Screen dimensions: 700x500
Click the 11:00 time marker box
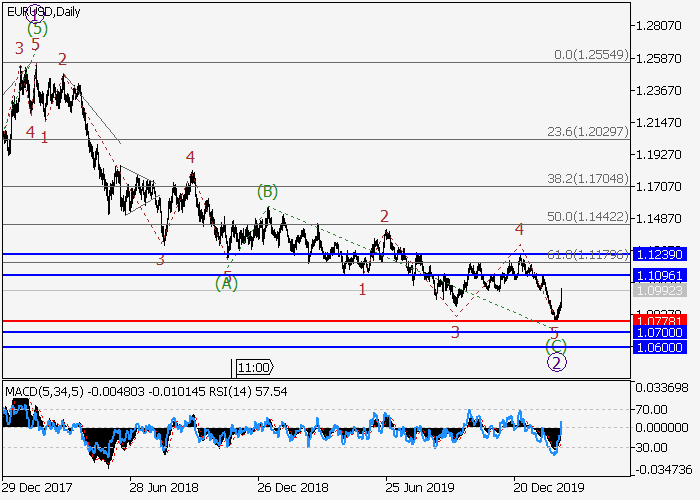[x=253, y=367]
